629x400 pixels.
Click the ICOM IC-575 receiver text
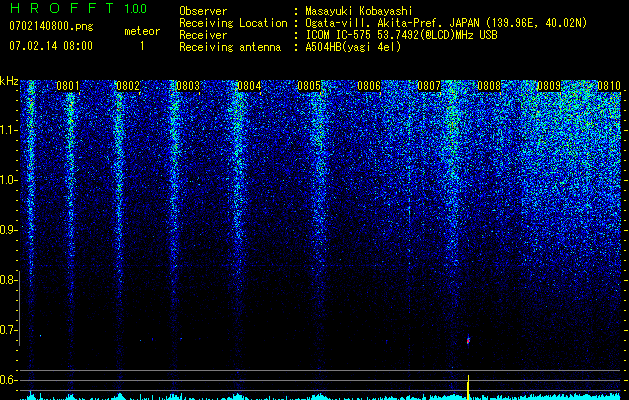401,35
